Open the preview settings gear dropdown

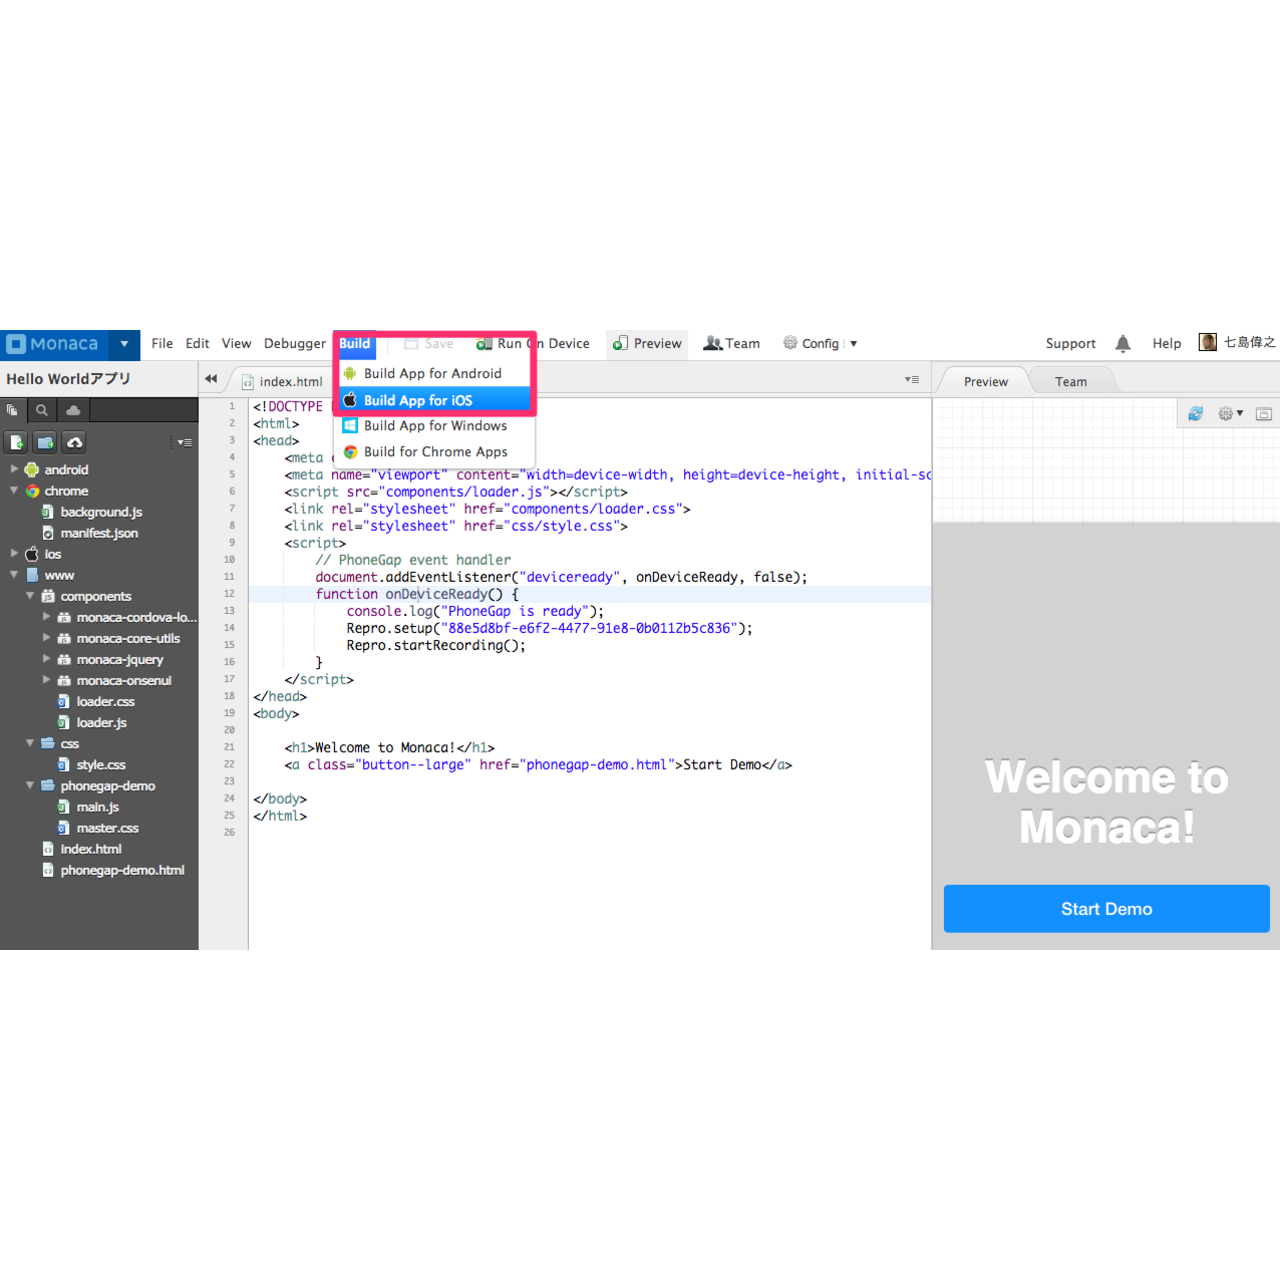click(1230, 414)
